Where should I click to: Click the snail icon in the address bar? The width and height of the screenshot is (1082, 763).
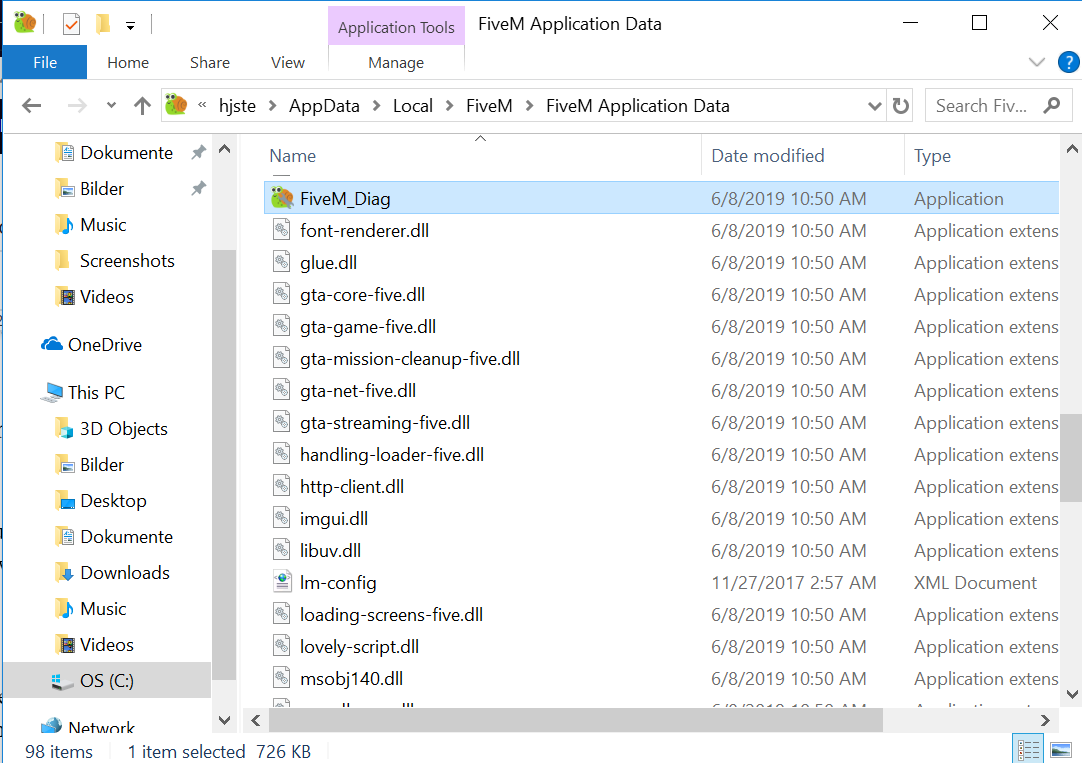coord(177,105)
